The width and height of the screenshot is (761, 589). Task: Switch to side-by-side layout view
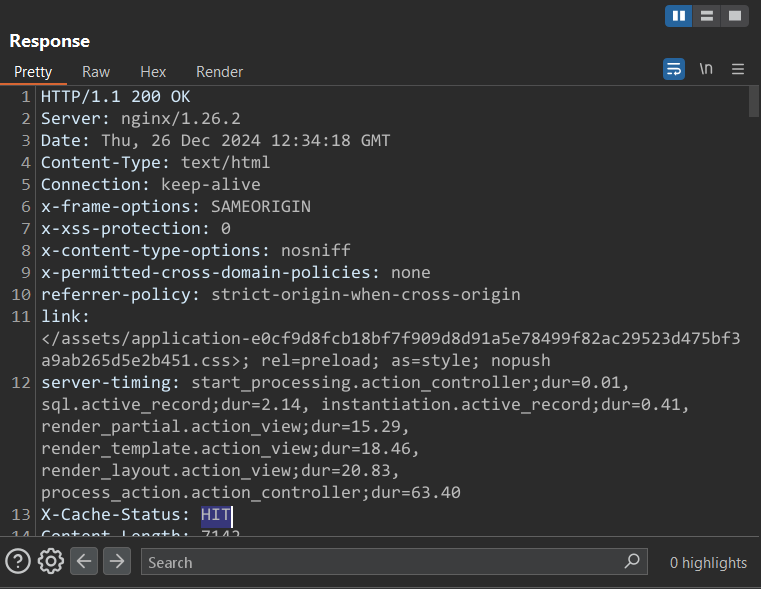point(680,16)
